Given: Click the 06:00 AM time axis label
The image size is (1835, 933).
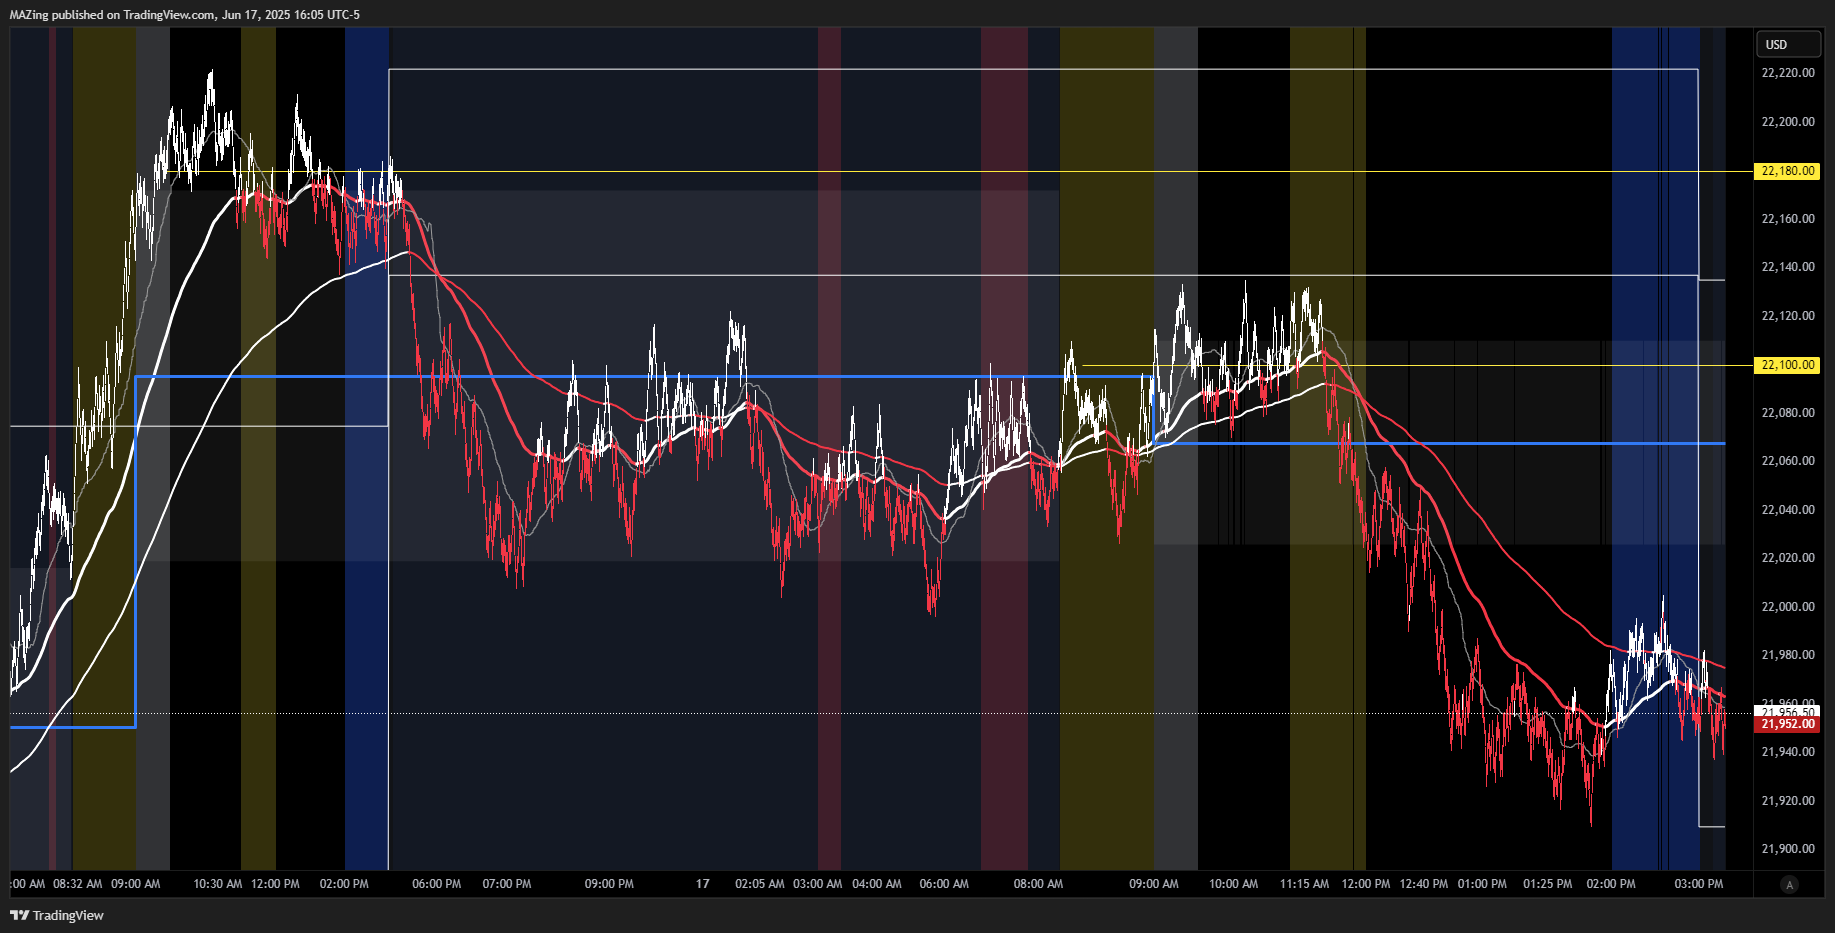Looking at the screenshot, I should [944, 884].
